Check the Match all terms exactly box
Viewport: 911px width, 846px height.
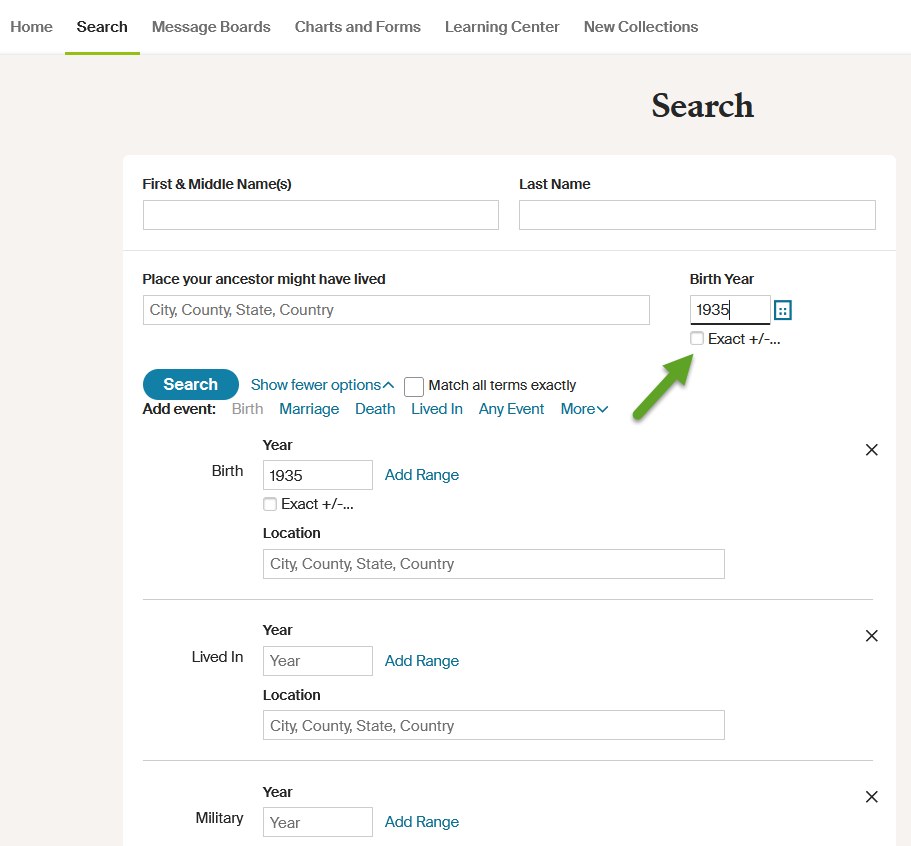(414, 386)
